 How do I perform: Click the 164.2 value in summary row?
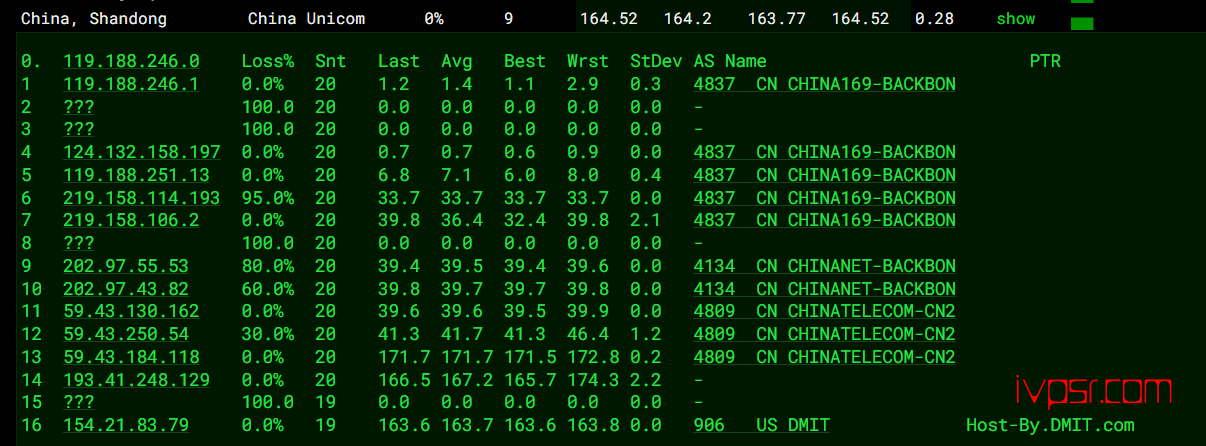click(687, 19)
